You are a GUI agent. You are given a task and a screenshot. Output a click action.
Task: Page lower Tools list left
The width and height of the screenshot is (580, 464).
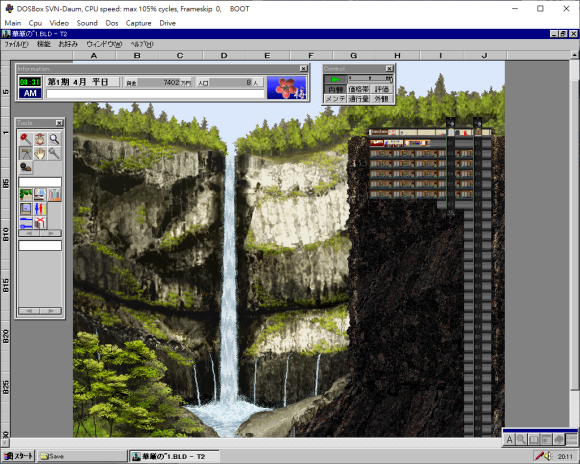point(29,311)
